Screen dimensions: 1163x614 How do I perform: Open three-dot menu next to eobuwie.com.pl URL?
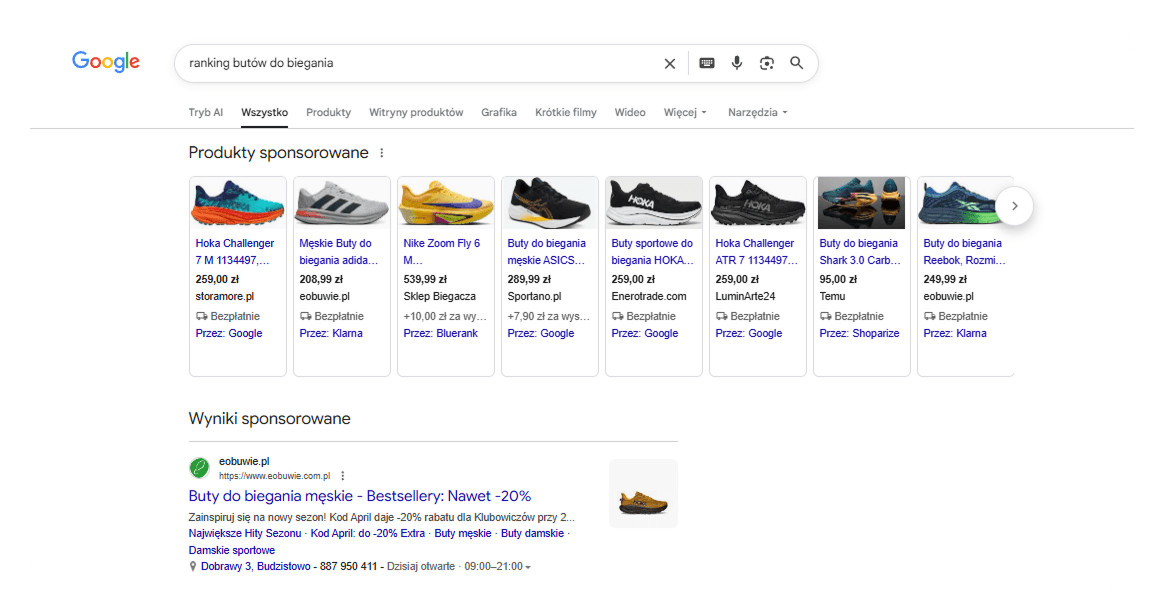[x=343, y=476]
